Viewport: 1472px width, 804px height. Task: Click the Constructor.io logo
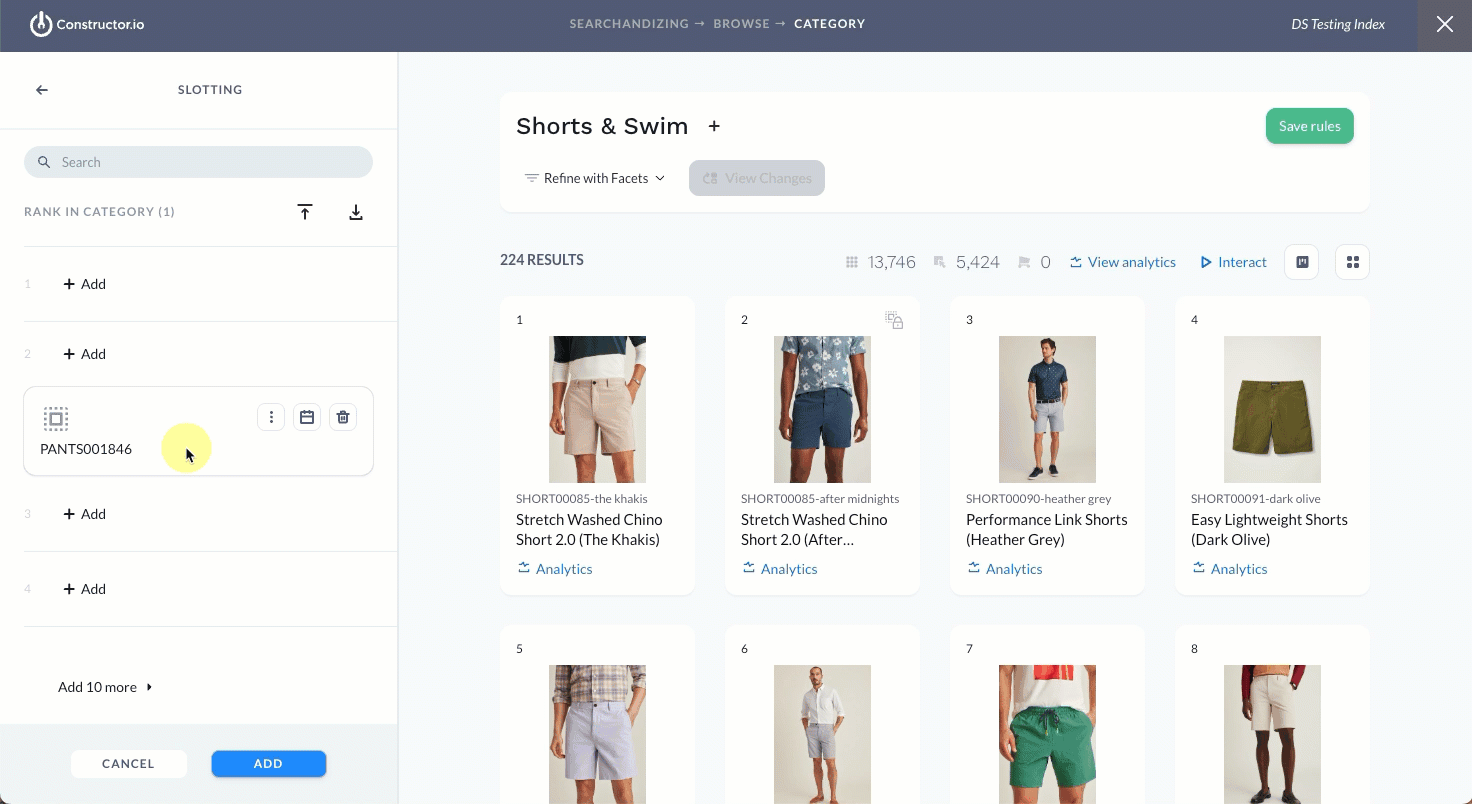[87, 24]
